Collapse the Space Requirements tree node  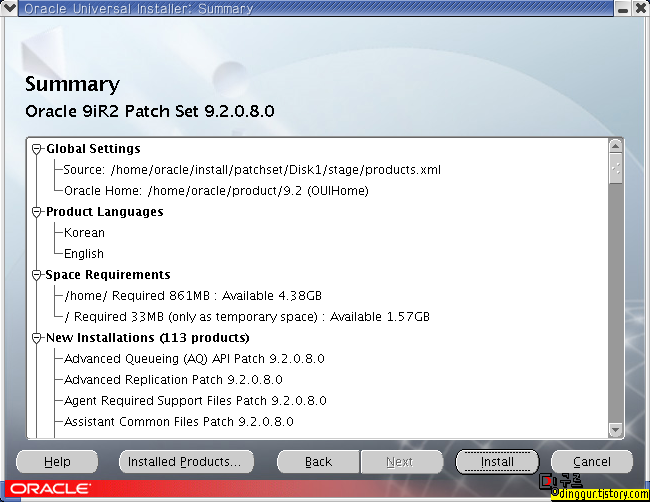pos(37,275)
